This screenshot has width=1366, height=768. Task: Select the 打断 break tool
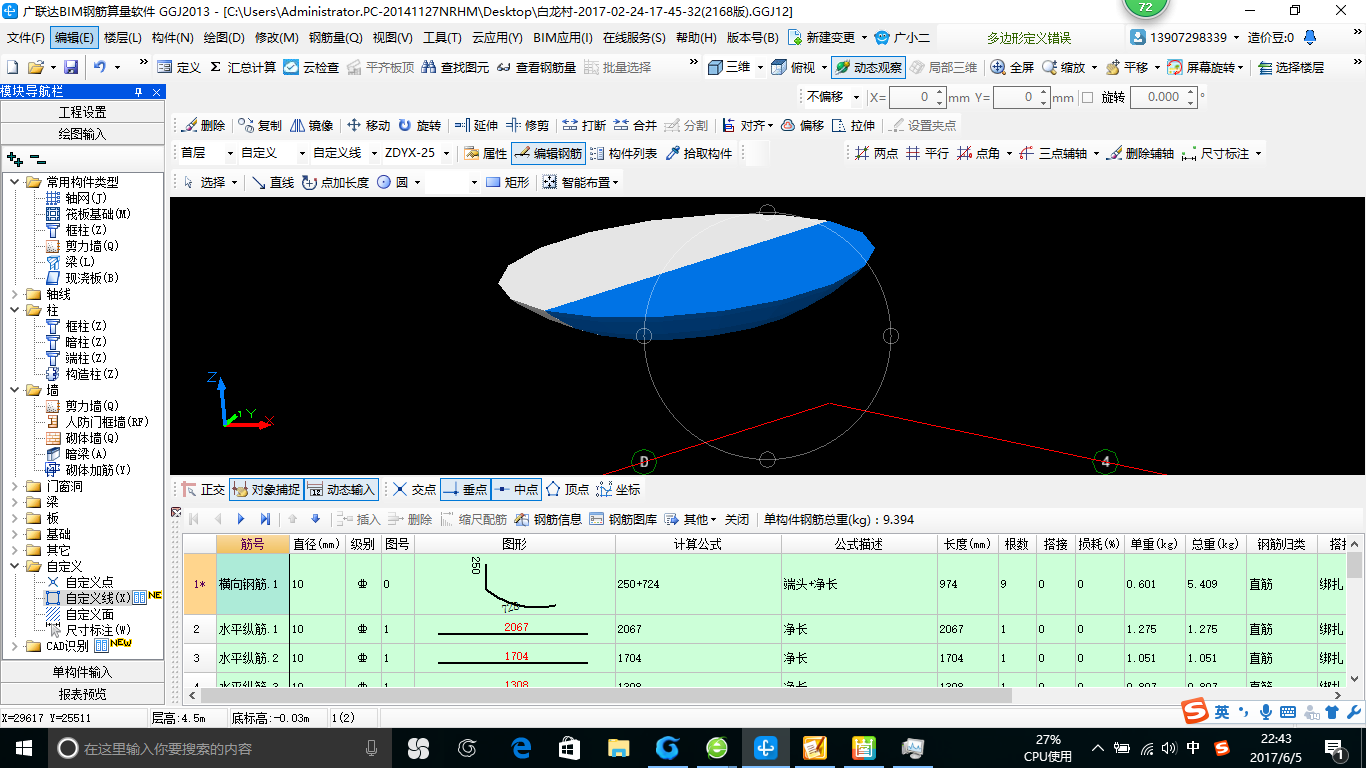(x=584, y=125)
